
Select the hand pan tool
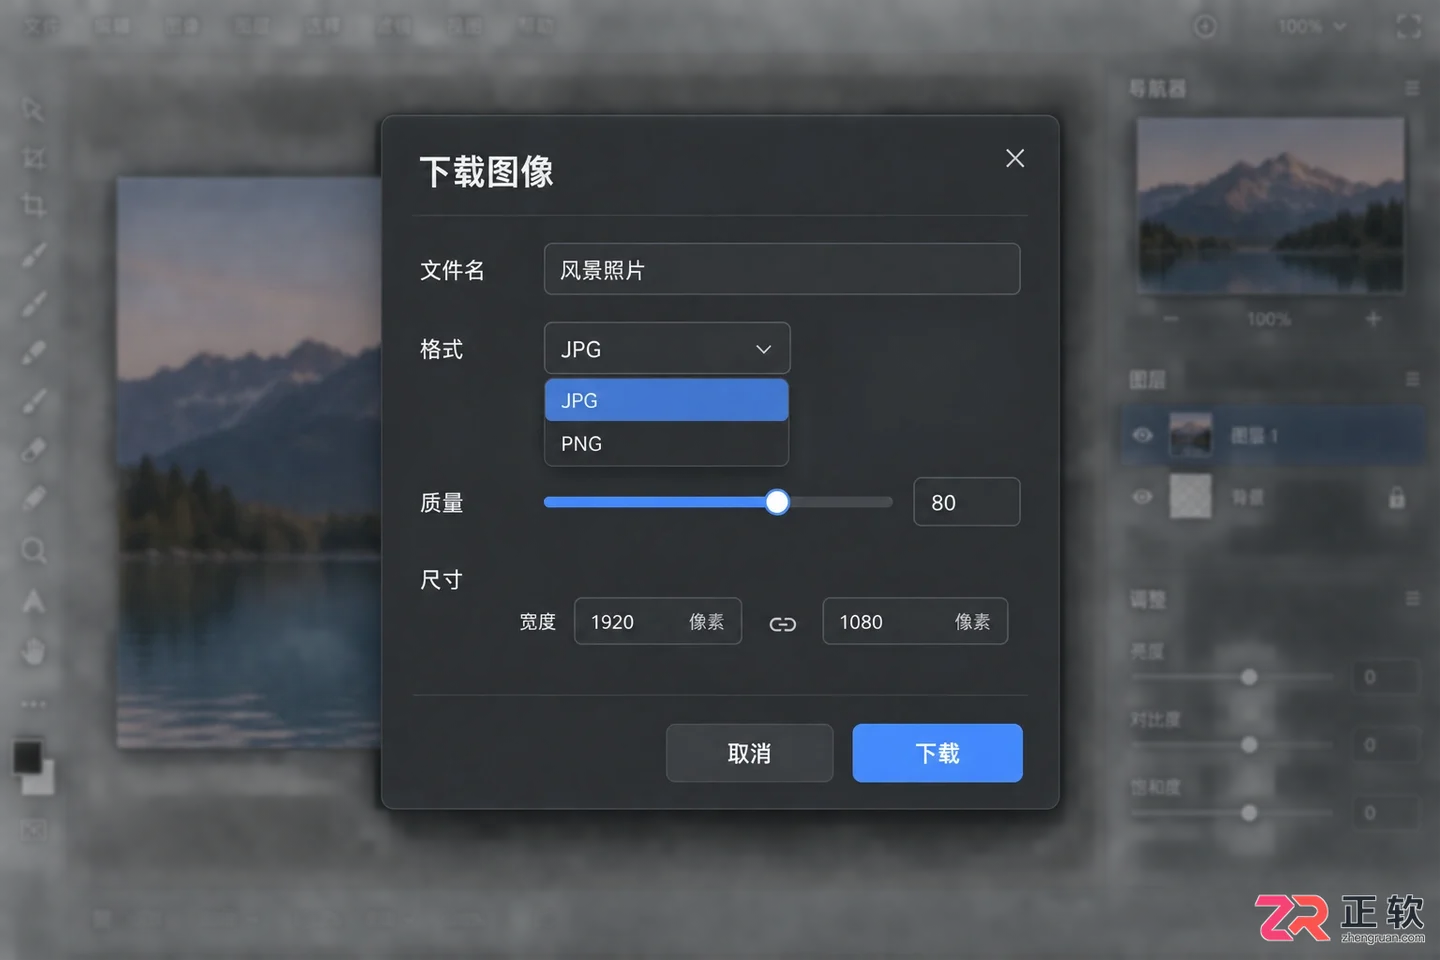coord(34,652)
